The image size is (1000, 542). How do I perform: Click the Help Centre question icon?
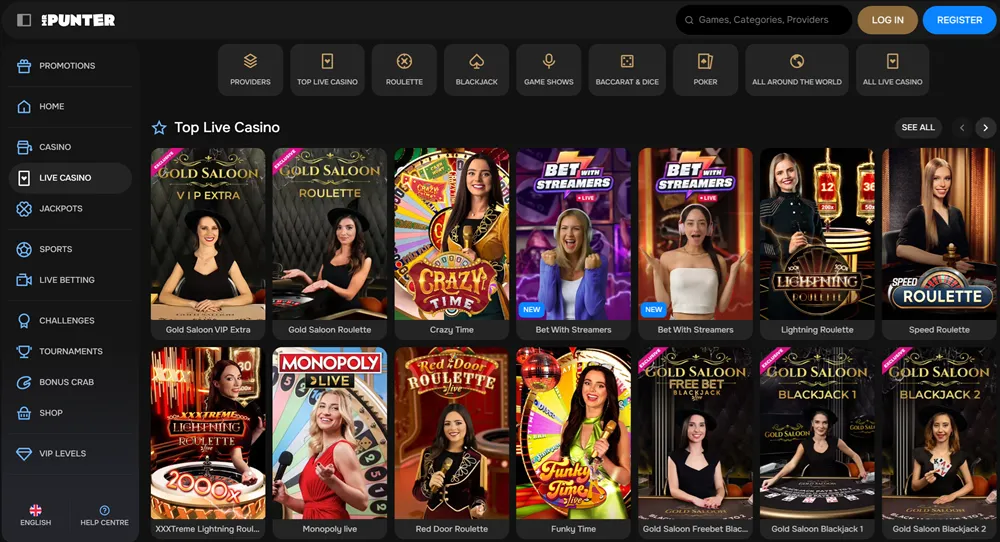click(105, 510)
